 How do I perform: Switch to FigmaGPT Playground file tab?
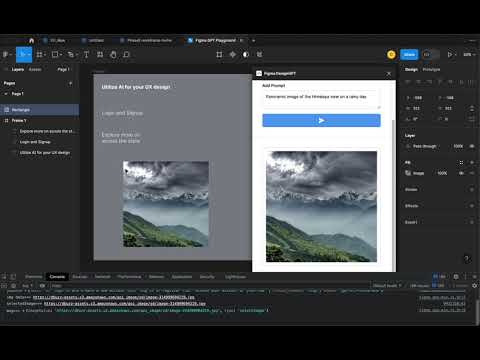point(215,41)
